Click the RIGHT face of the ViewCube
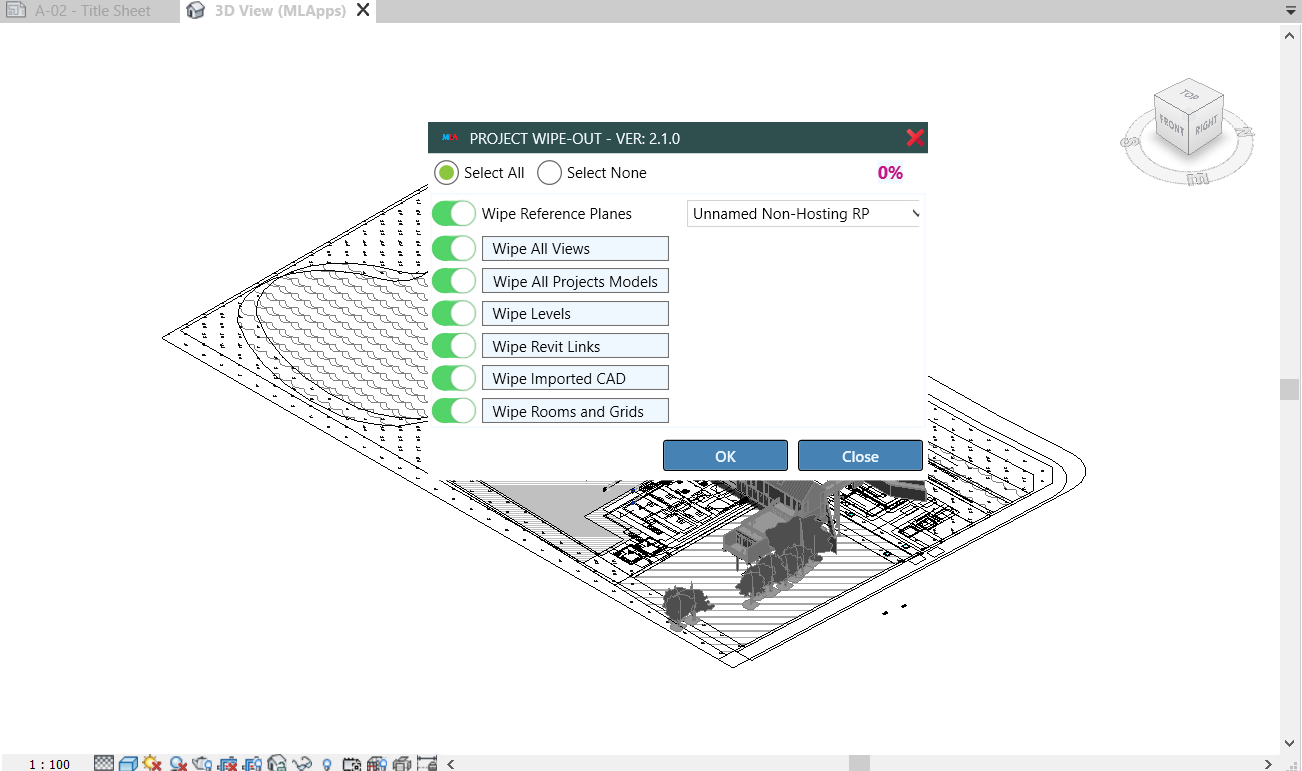 pos(1206,126)
